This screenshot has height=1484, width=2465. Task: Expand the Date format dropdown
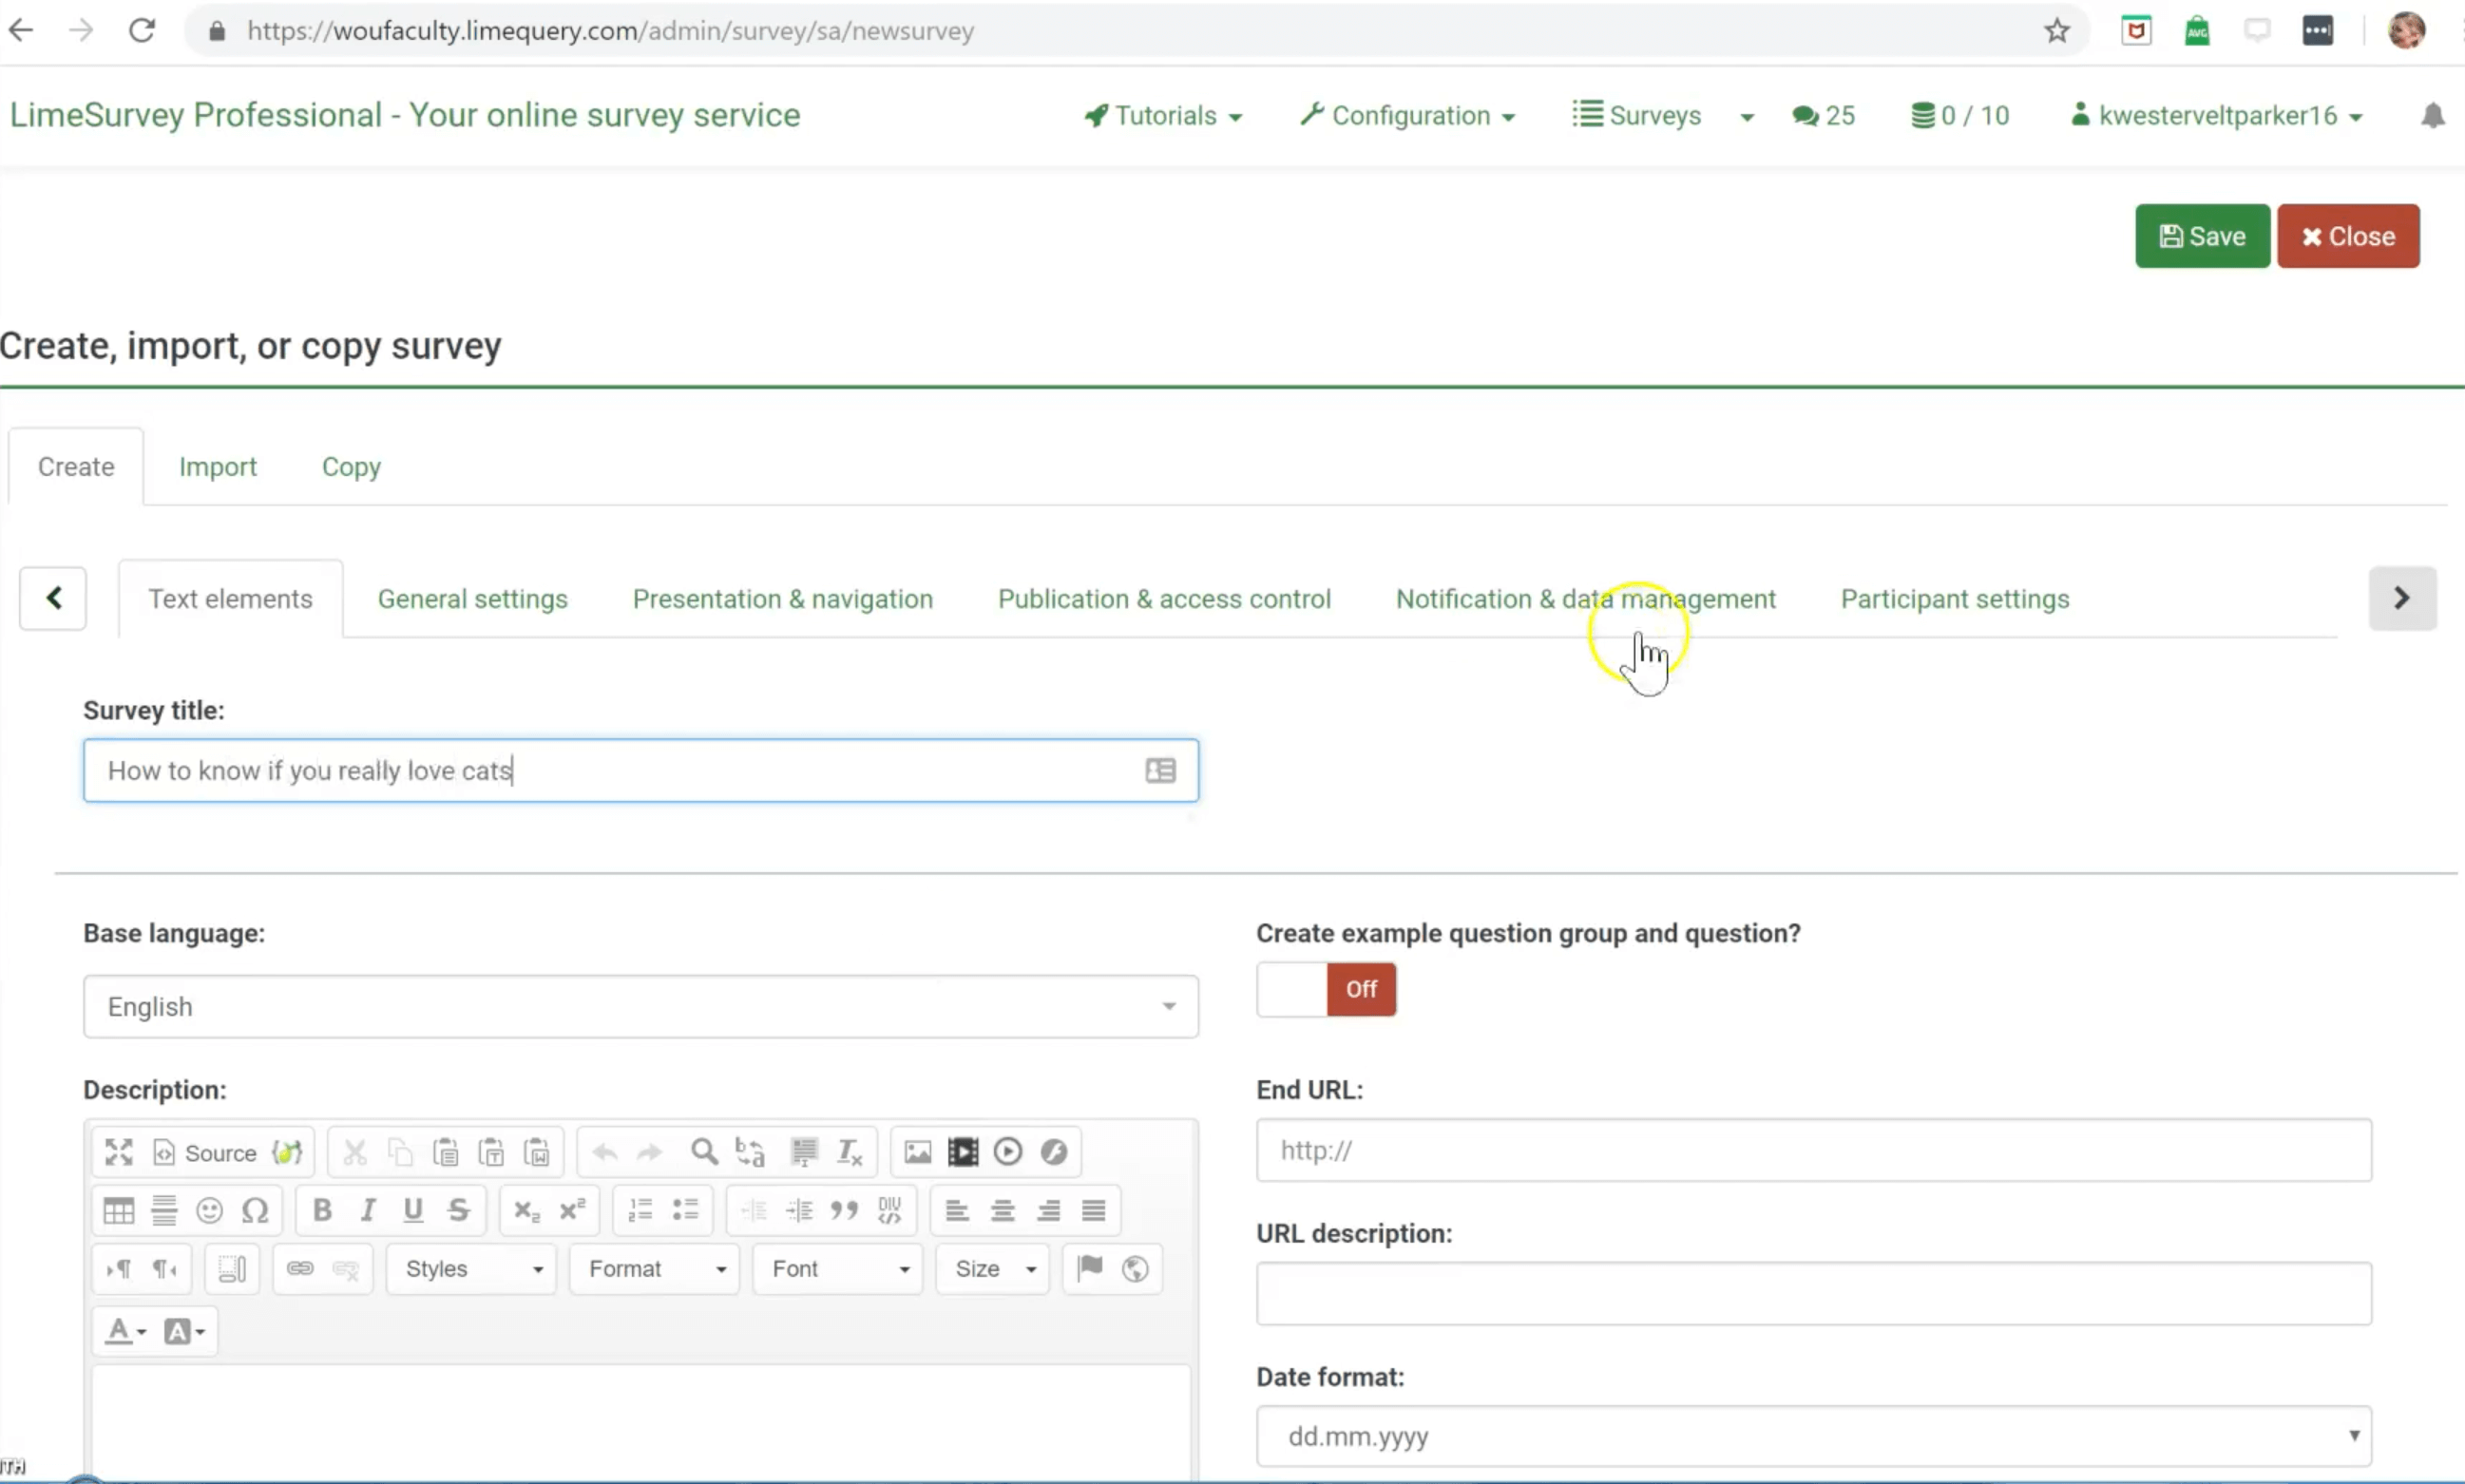[1813, 1436]
